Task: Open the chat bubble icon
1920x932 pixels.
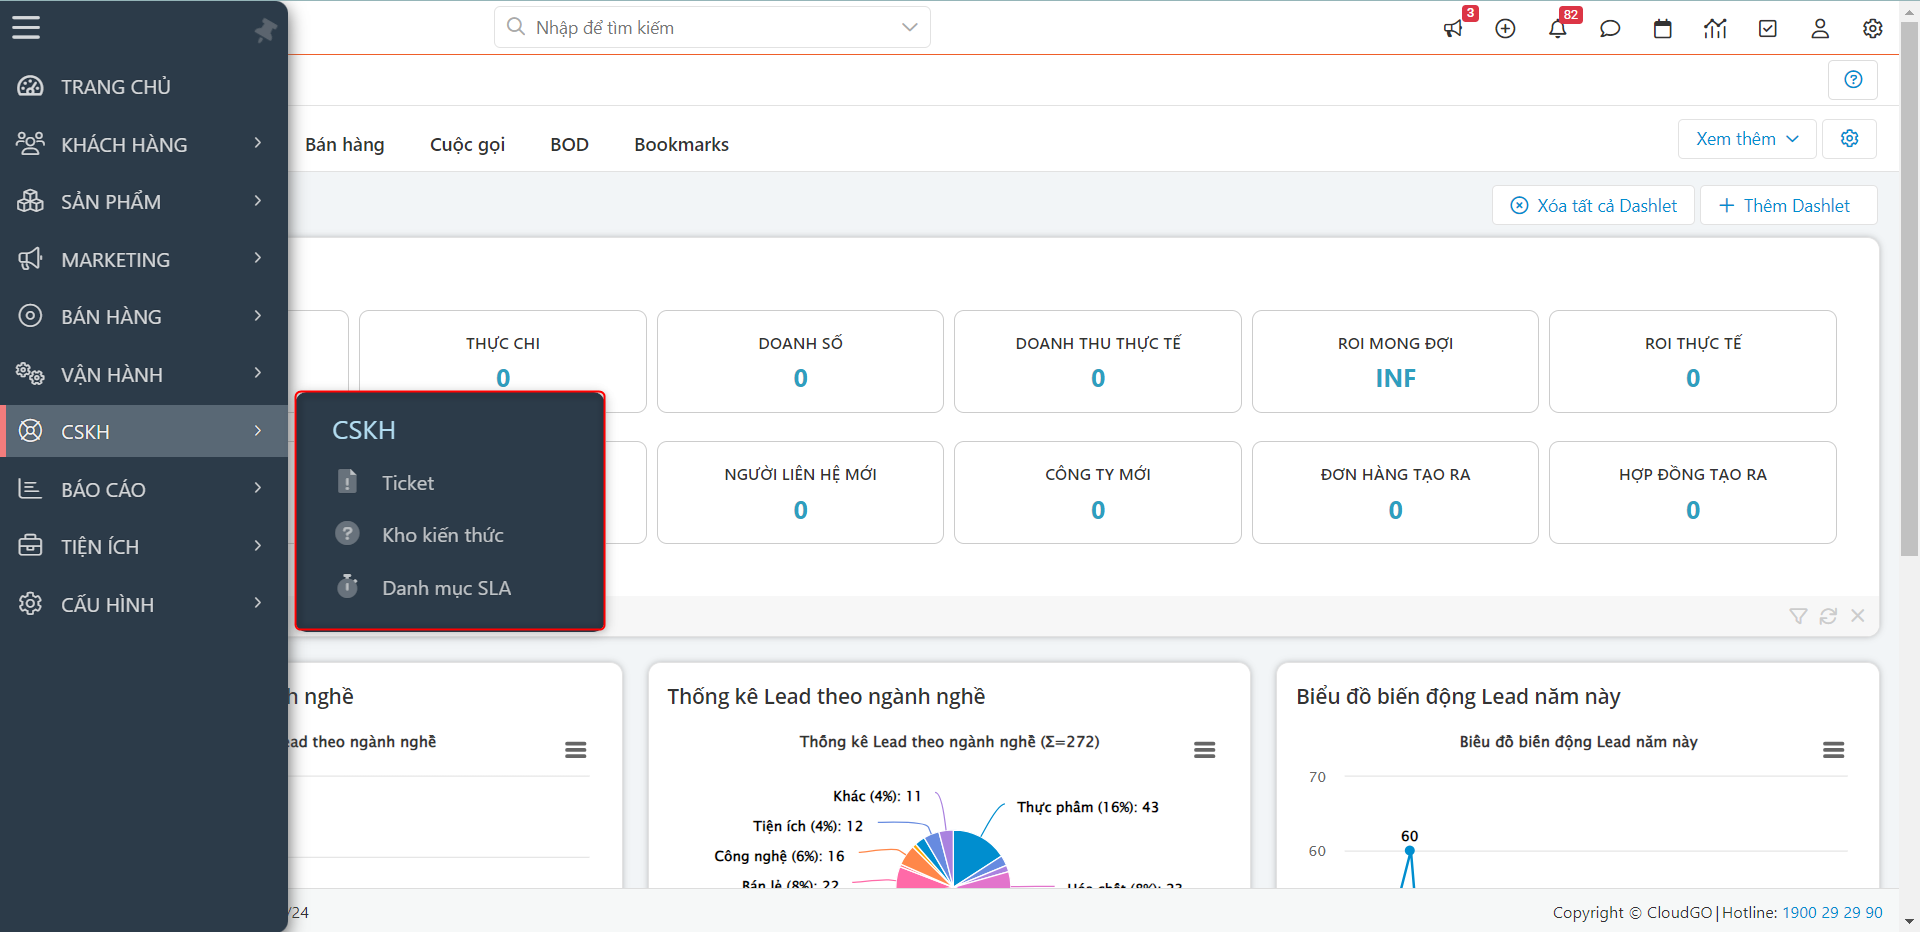Action: tap(1610, 29)
